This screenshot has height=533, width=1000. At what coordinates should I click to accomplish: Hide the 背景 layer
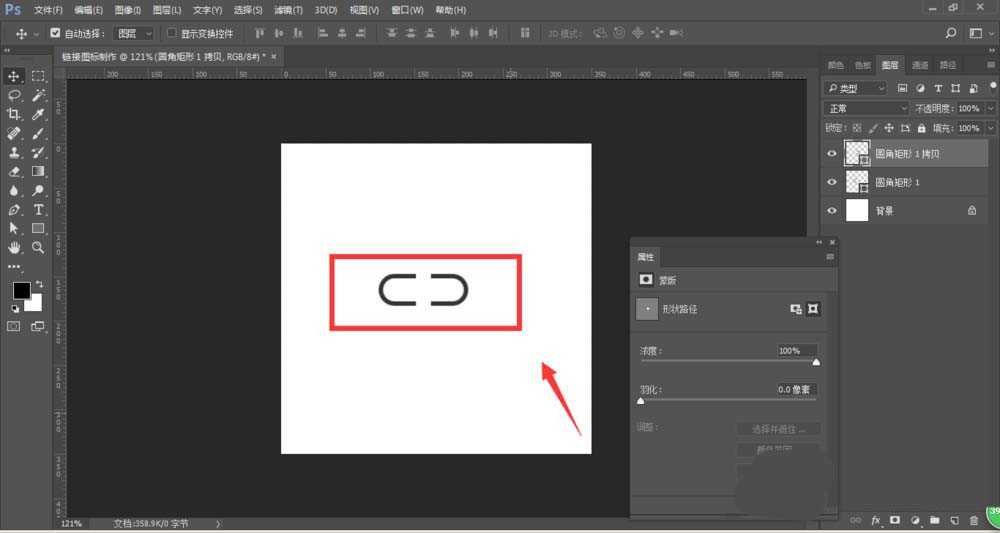click(x=831, y=211)
